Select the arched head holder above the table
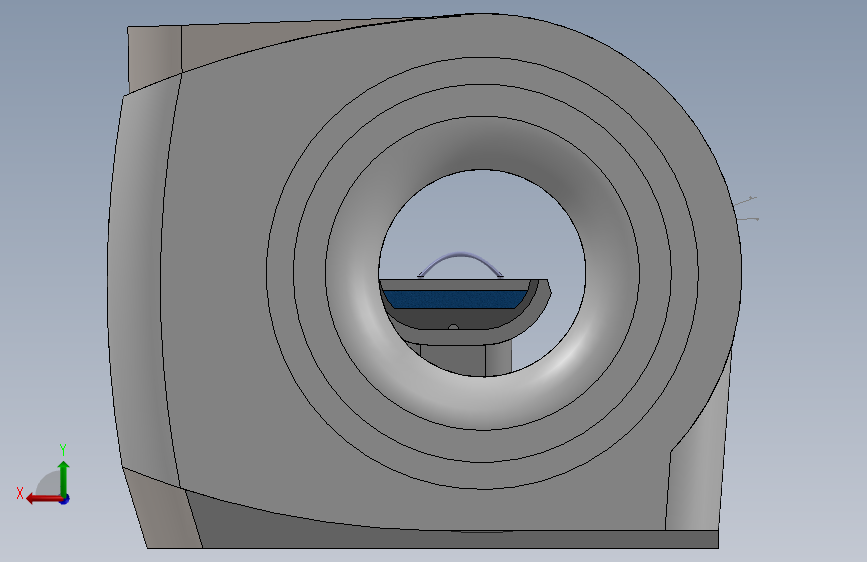Image resolution: width=867 pixels, height=562 pixels. (x=460, y=265)
